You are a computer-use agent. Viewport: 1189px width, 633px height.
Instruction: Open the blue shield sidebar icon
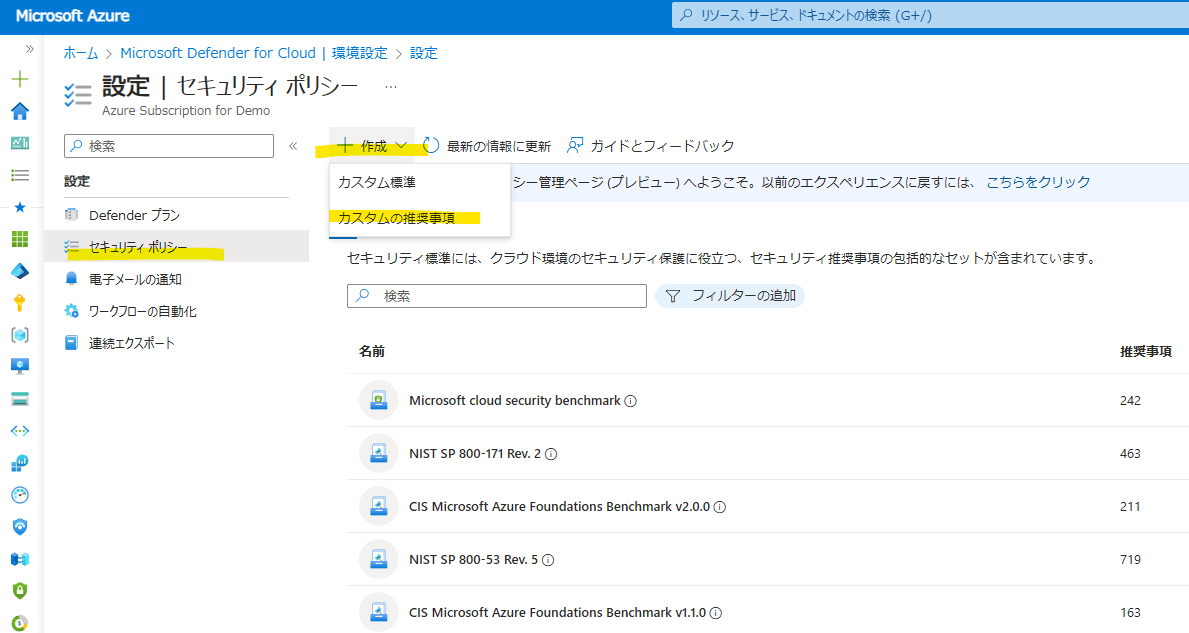pyautogui.click(x=20, y=527)
